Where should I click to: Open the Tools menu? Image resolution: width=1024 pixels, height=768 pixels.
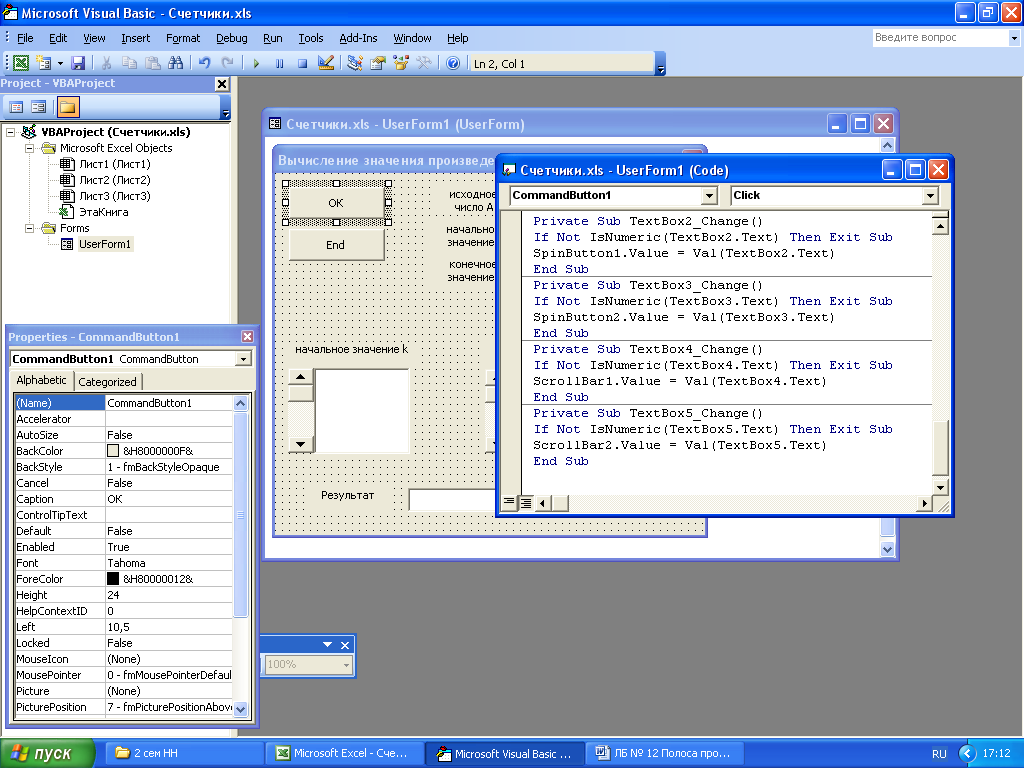point(310,38)
